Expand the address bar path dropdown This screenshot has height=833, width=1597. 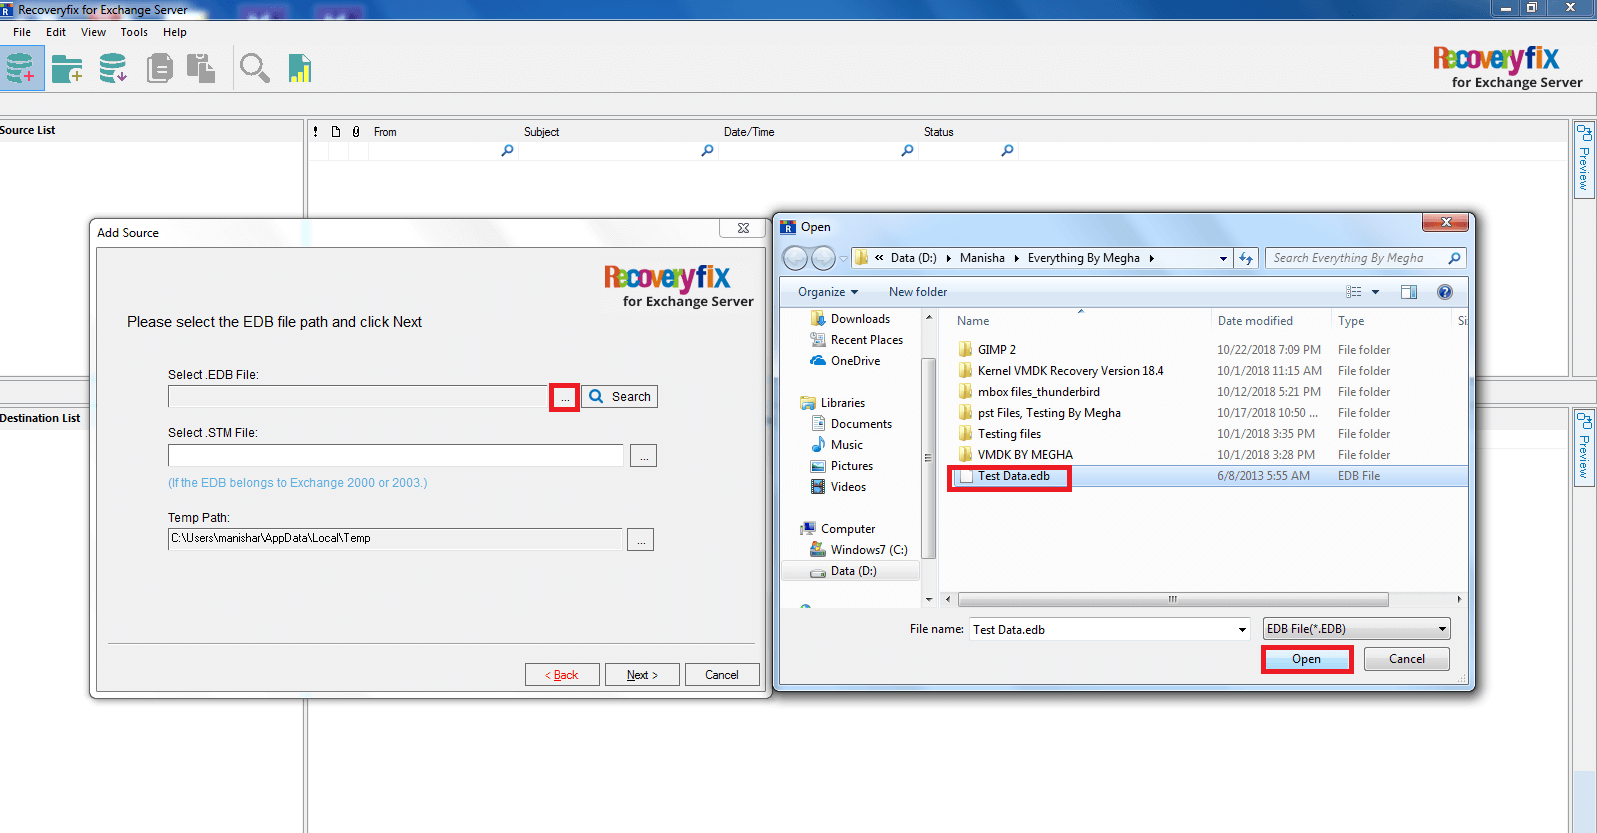click(x=1223, y=258)
